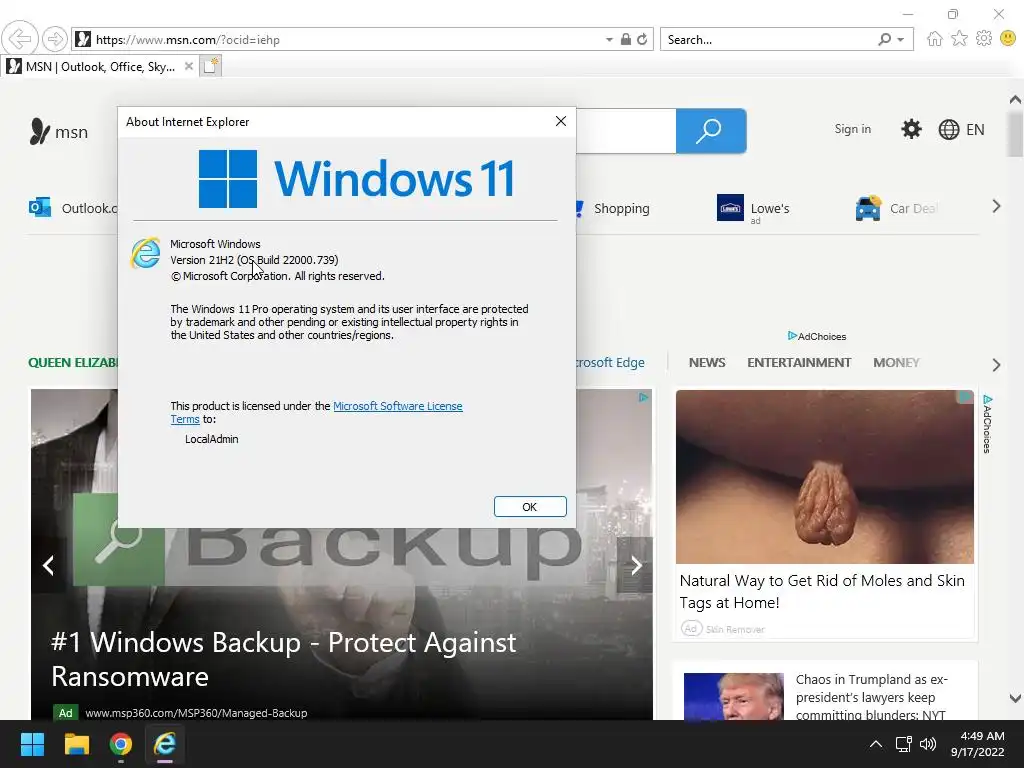Go to next carousel slide arrow

coord(635,565)
